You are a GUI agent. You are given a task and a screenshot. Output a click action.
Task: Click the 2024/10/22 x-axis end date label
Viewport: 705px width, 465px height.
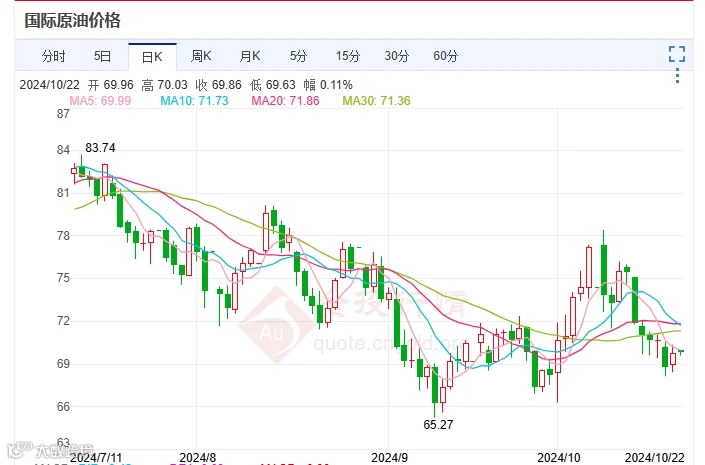(x=655, y=458)
